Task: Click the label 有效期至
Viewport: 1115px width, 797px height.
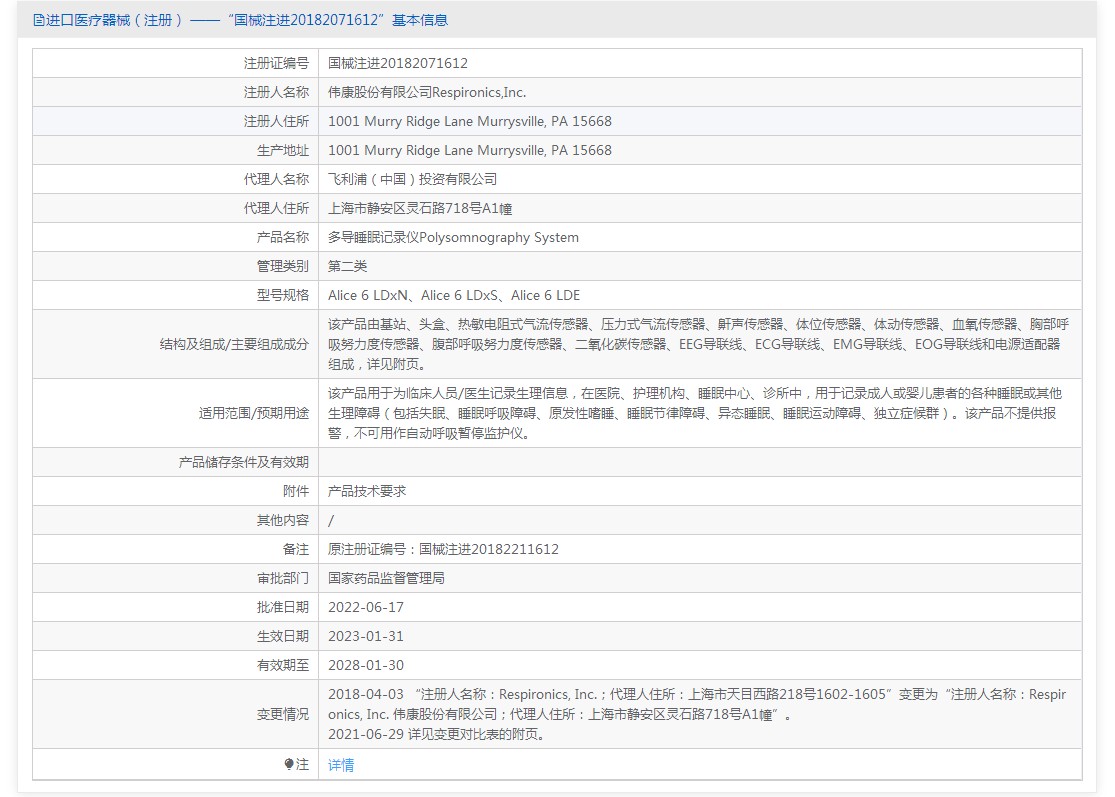Action: (282, 665)
